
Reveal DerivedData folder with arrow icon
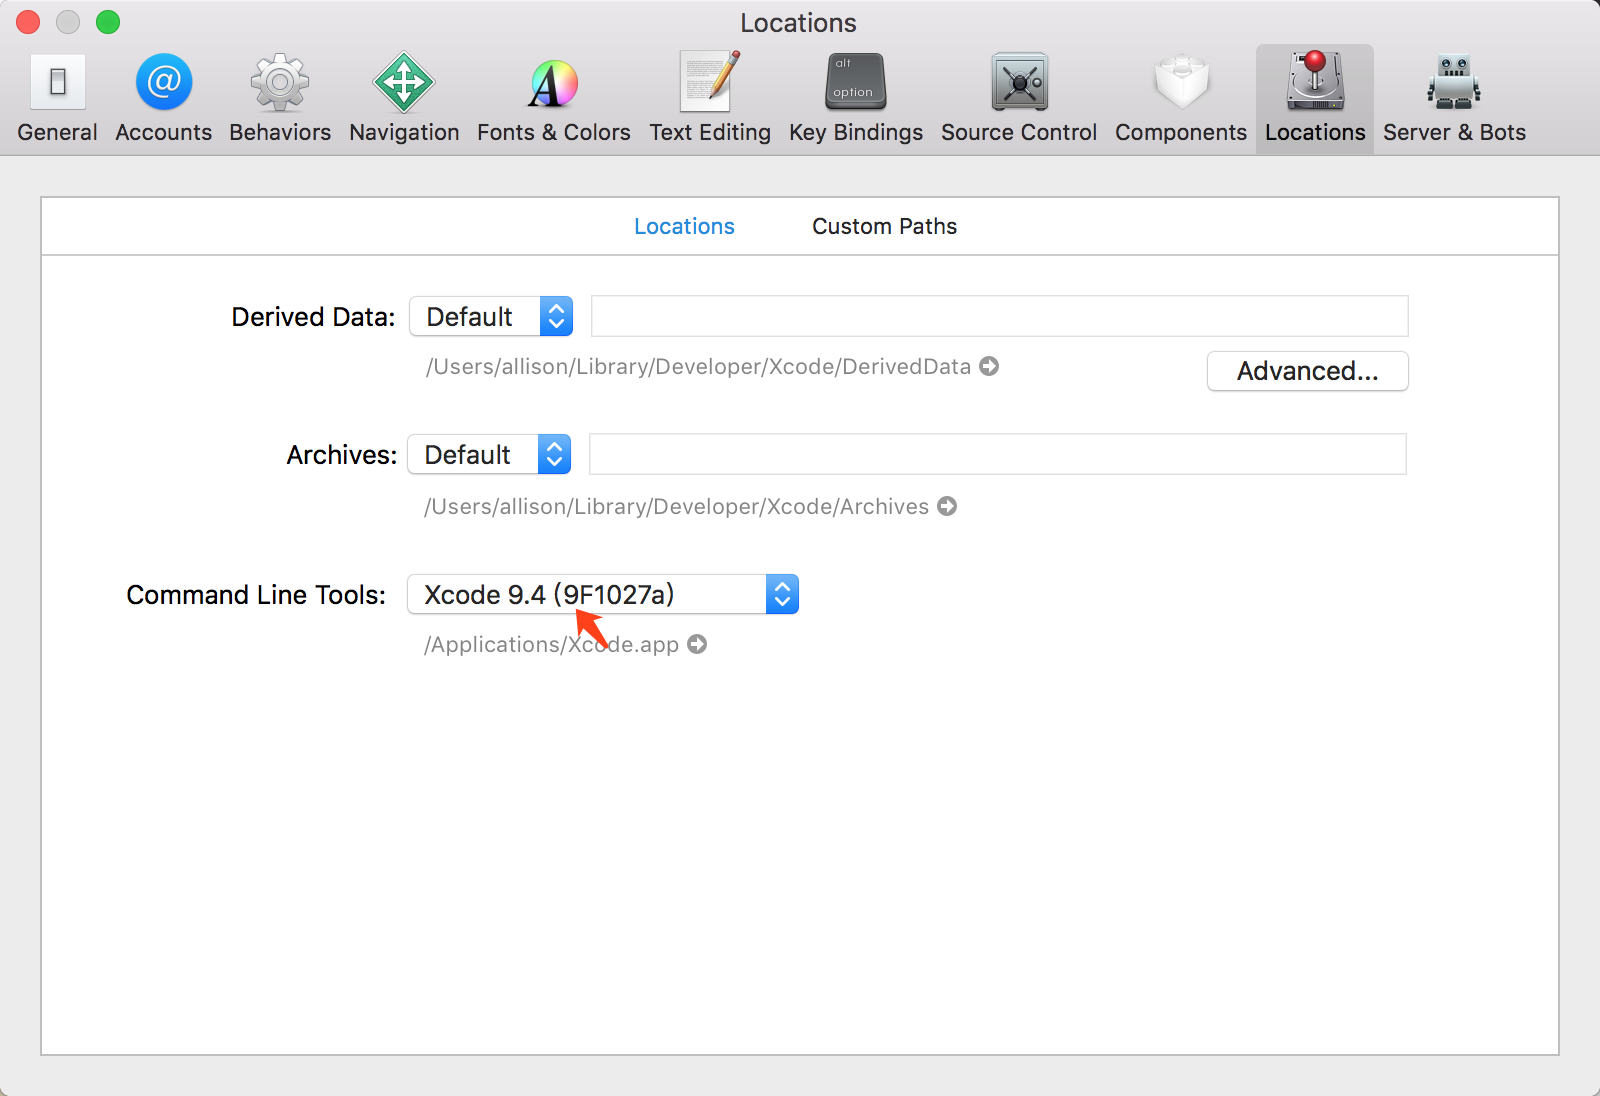point(989,366)
